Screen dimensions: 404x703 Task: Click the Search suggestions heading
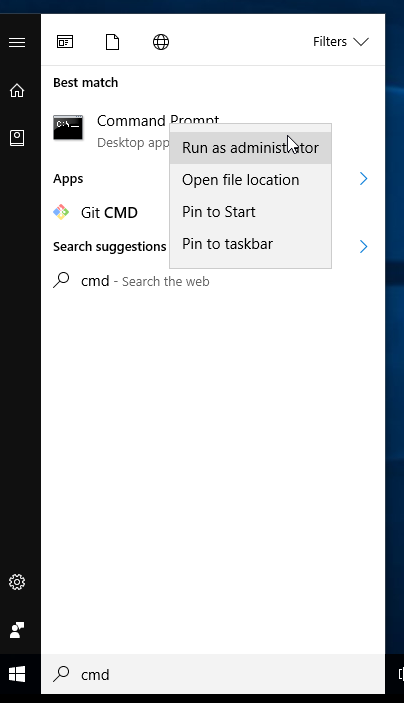(109, 246)
